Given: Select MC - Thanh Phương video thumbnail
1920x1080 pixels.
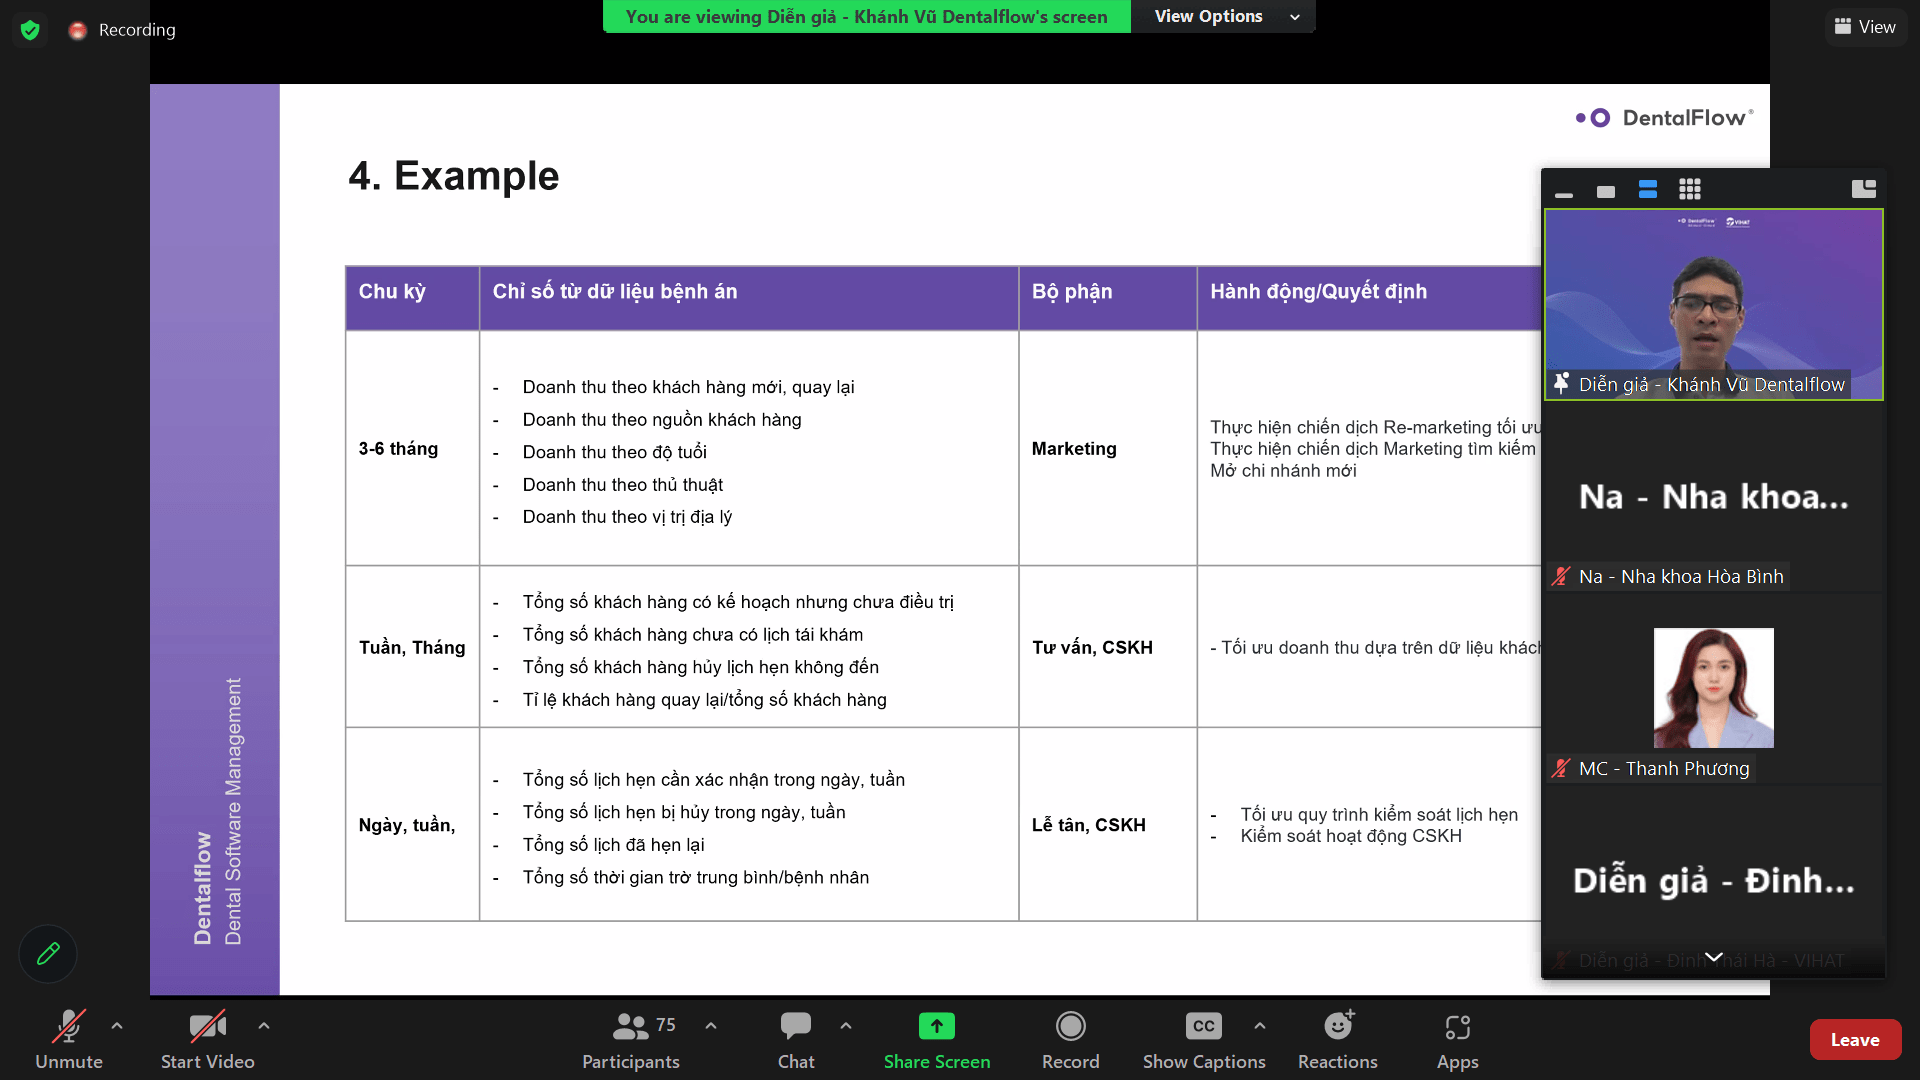Looking at the screenshot, I should tap(1713, 688).
